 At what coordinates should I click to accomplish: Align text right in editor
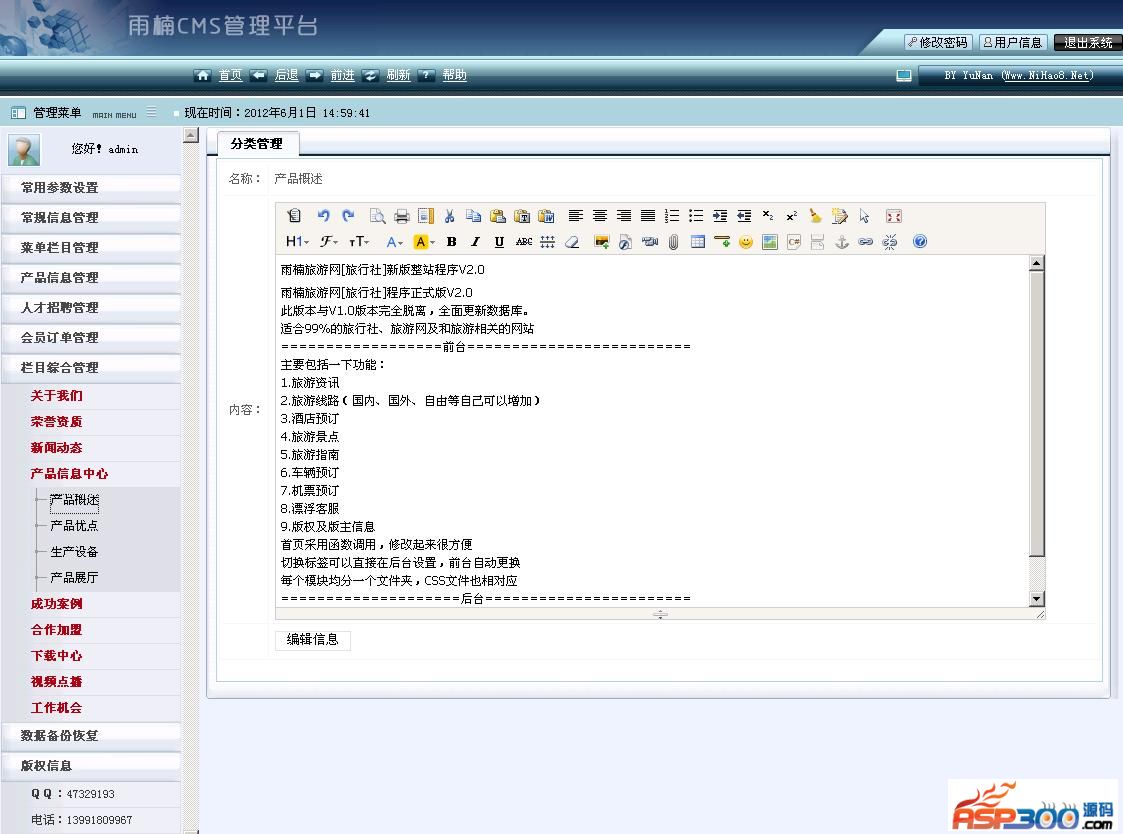624,216
